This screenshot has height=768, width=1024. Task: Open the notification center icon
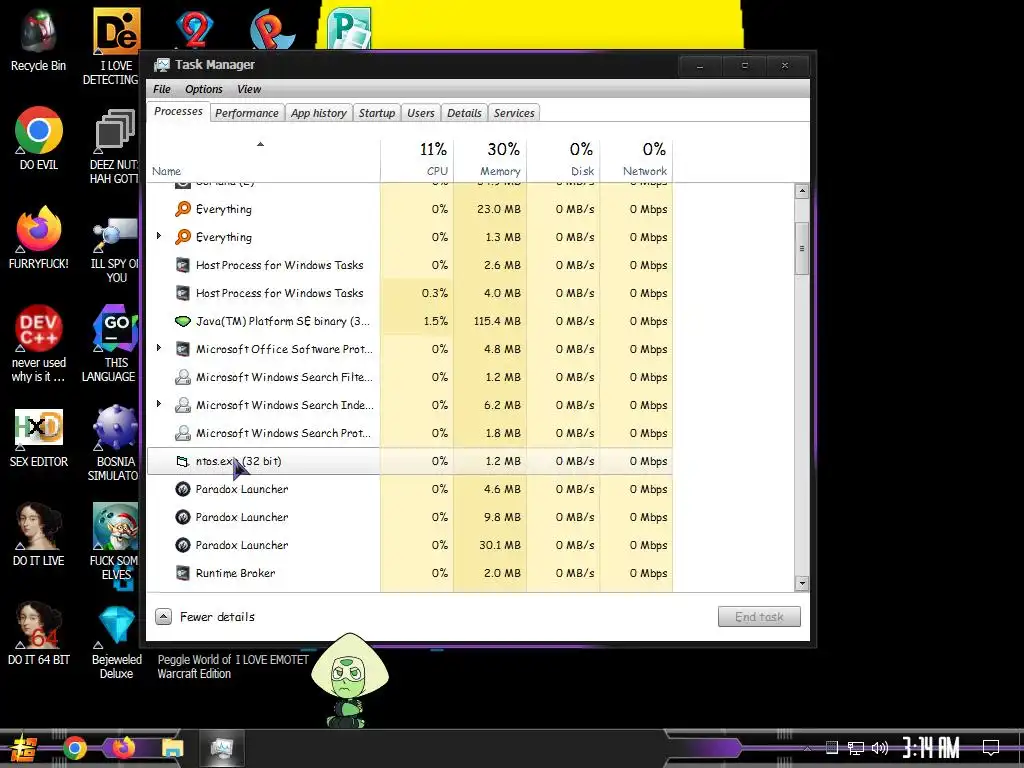[991, 747]
